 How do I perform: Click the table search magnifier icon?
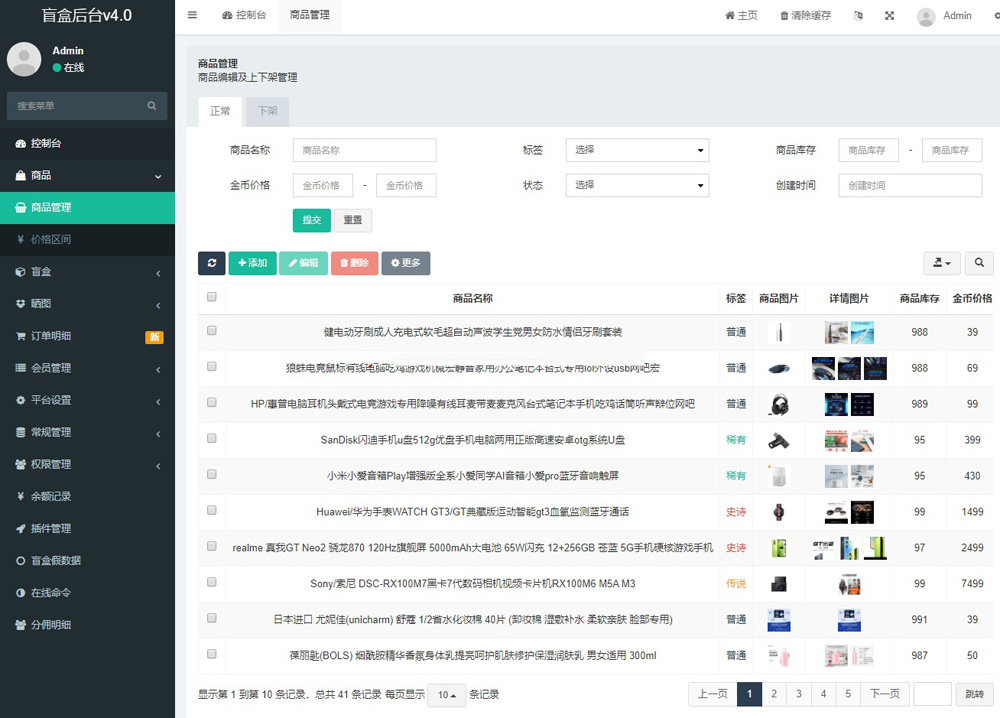pos(978,263)
